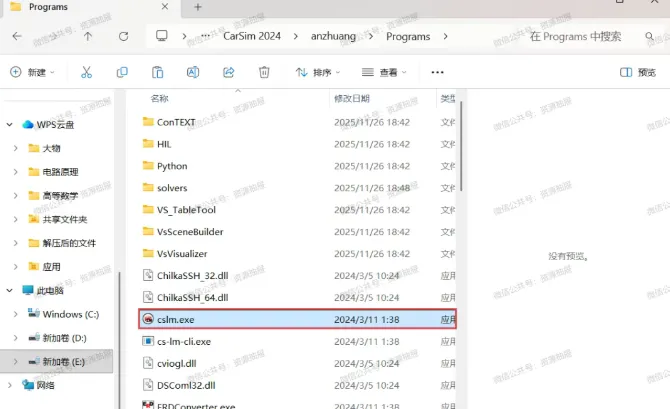Collapse the 此电脑 tree node
The width and height of the screenshot is (670, 409).
9,291
